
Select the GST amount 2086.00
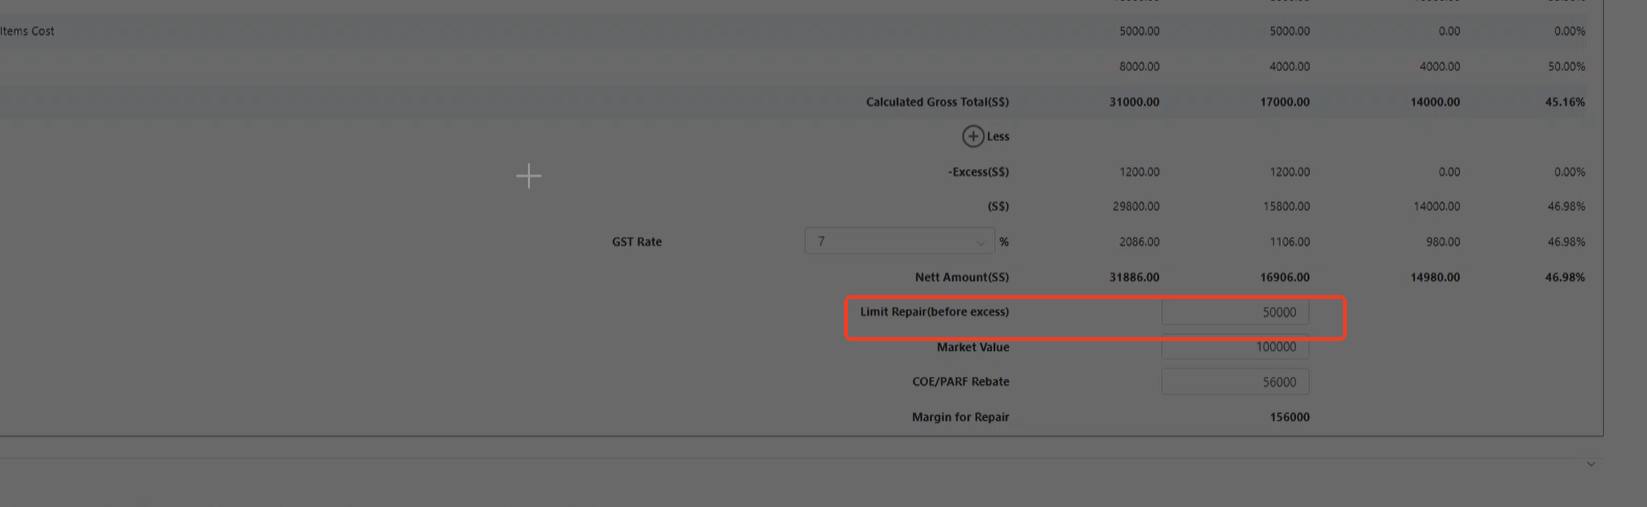(1139, 242)
